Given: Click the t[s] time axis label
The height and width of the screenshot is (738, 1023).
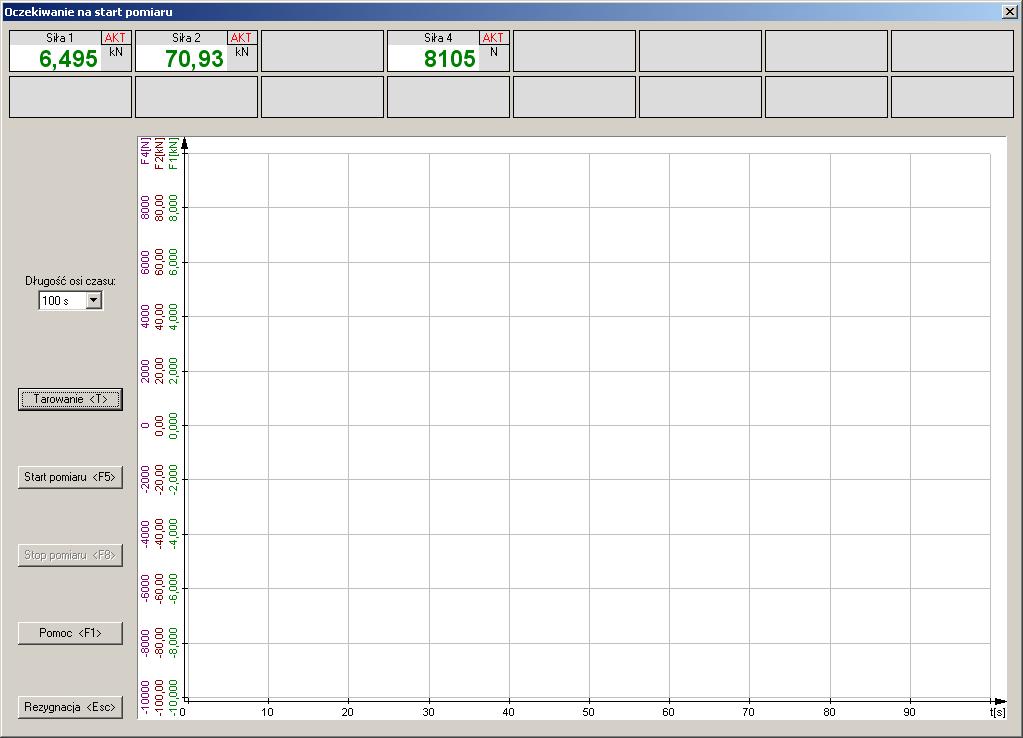Looking at the screenshot, I should click(x=998, y=712).
